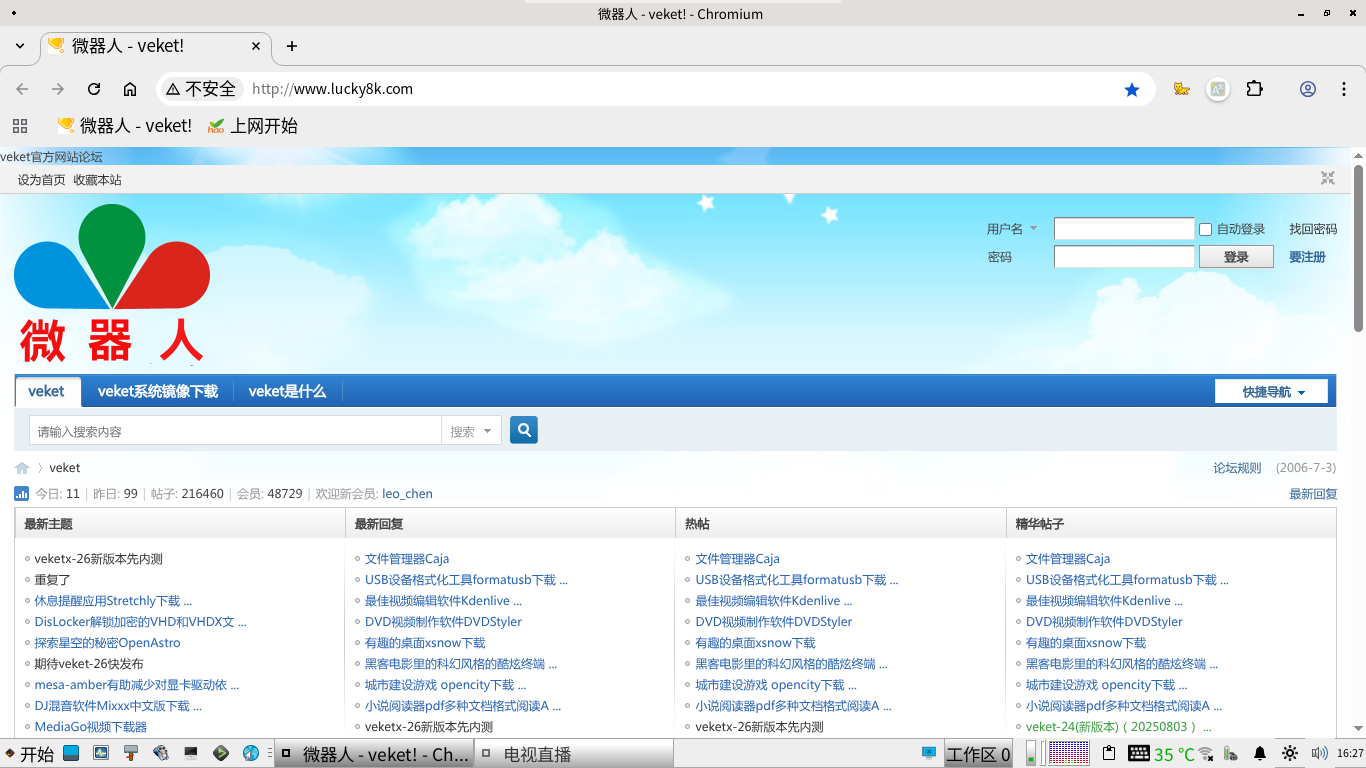Click the browser forward arrow
1366x768 pixels.
(x=58, y=89)
